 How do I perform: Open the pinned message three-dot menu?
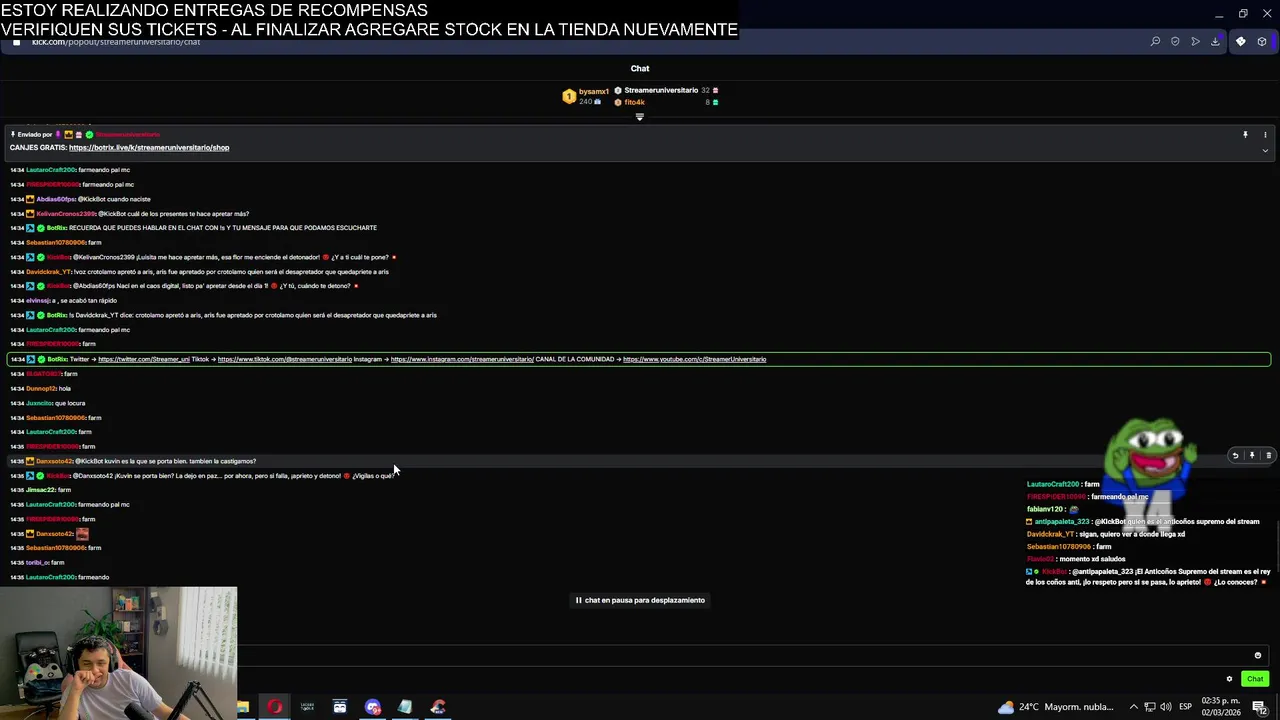click(x=1265, y=134)
